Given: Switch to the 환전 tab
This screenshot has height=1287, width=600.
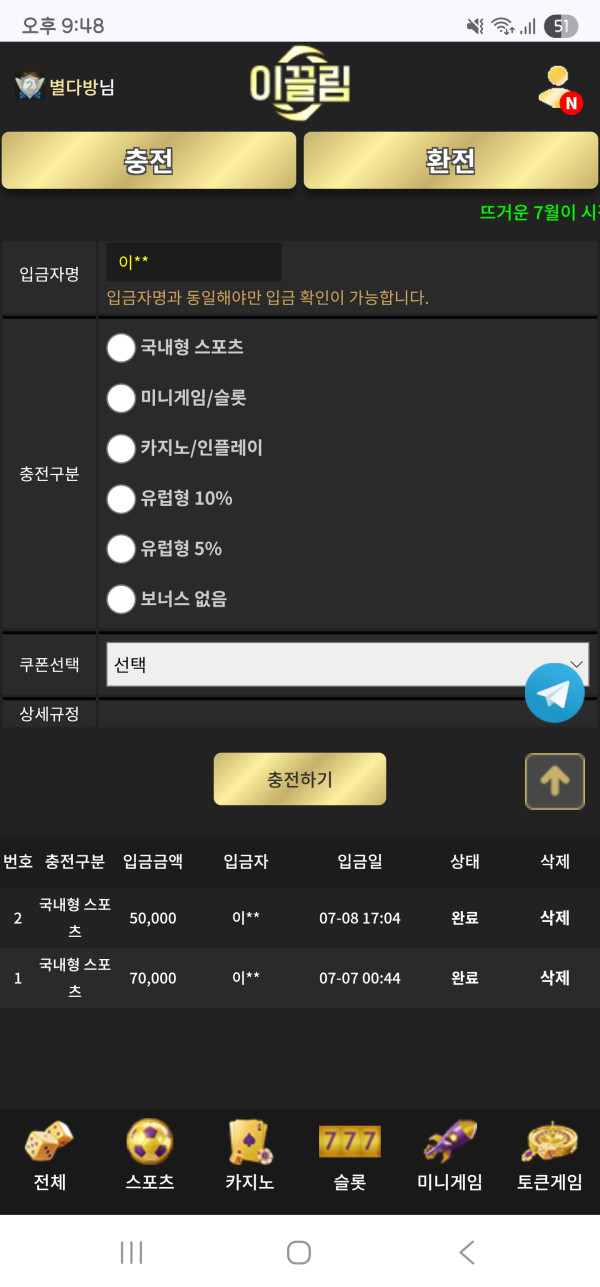Looking at the screenshot, I should point(450,161).
